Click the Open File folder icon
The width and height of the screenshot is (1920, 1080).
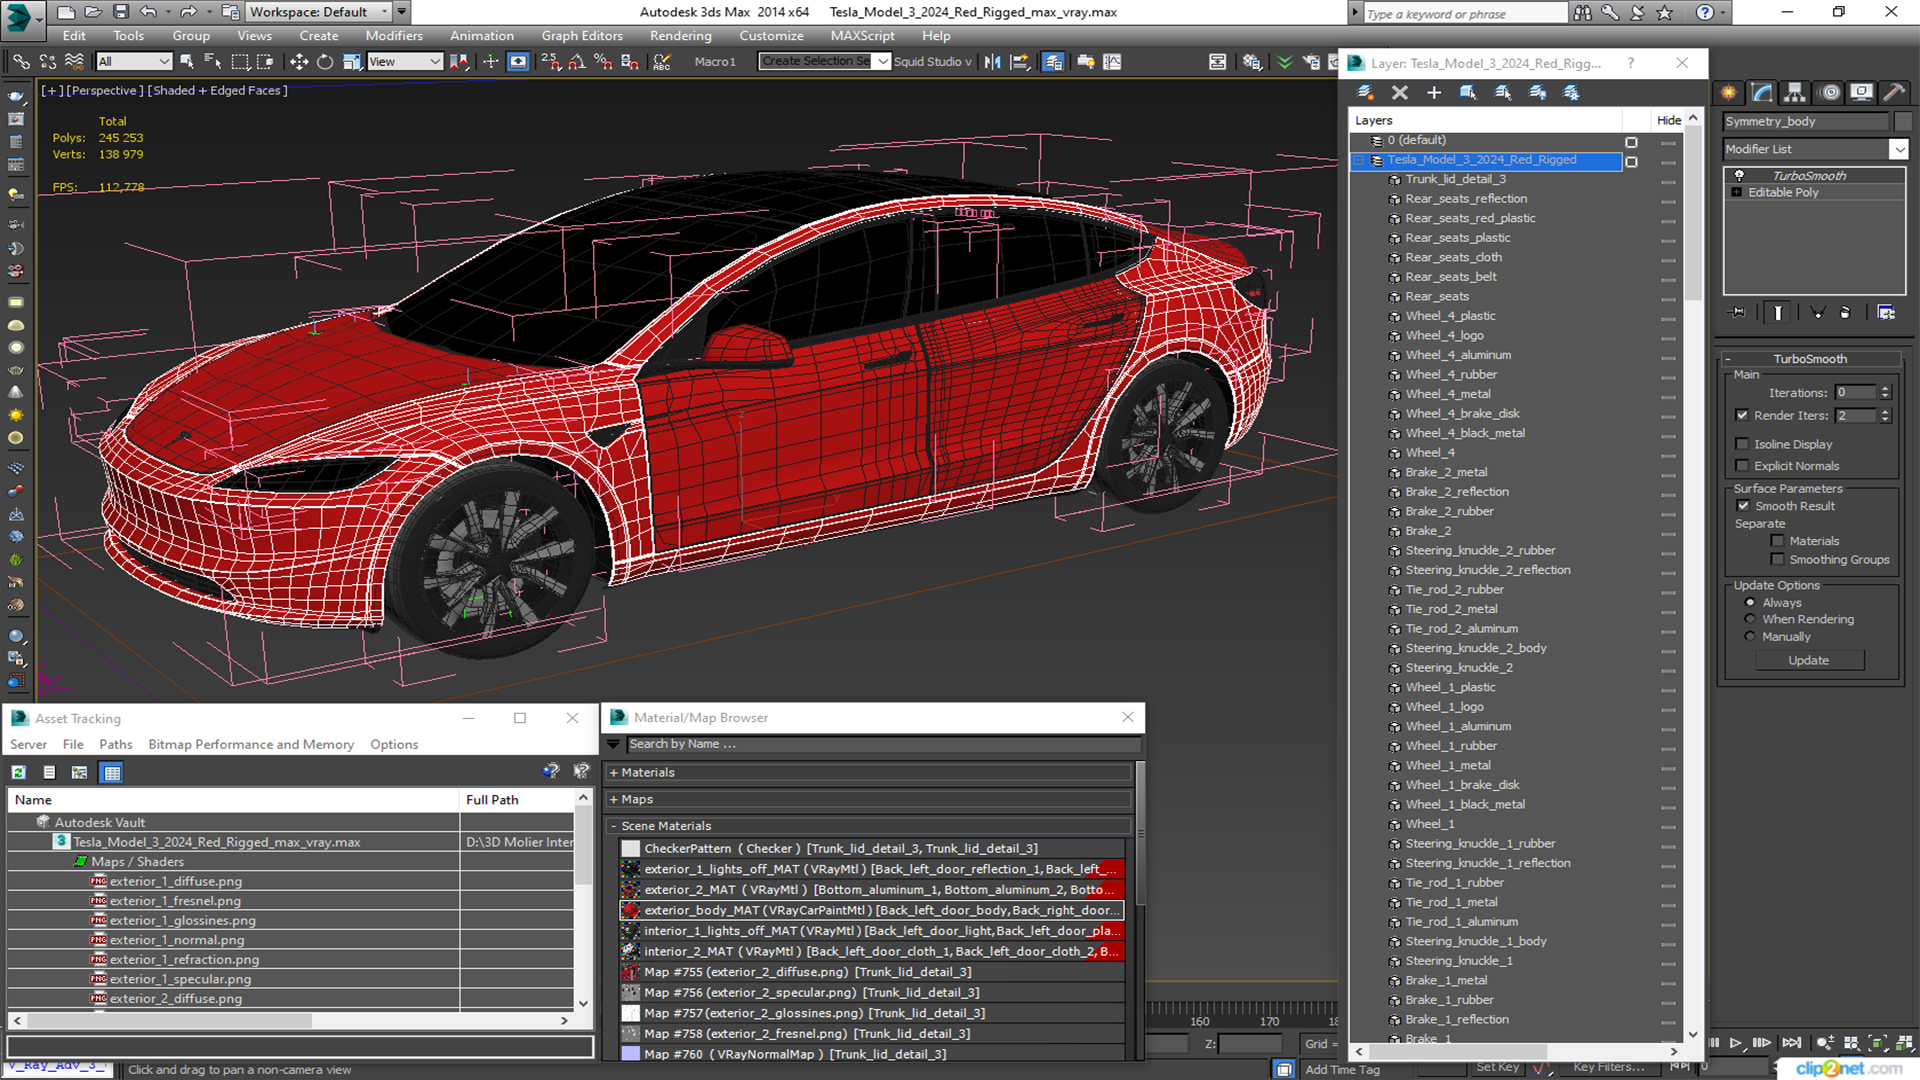92,12
